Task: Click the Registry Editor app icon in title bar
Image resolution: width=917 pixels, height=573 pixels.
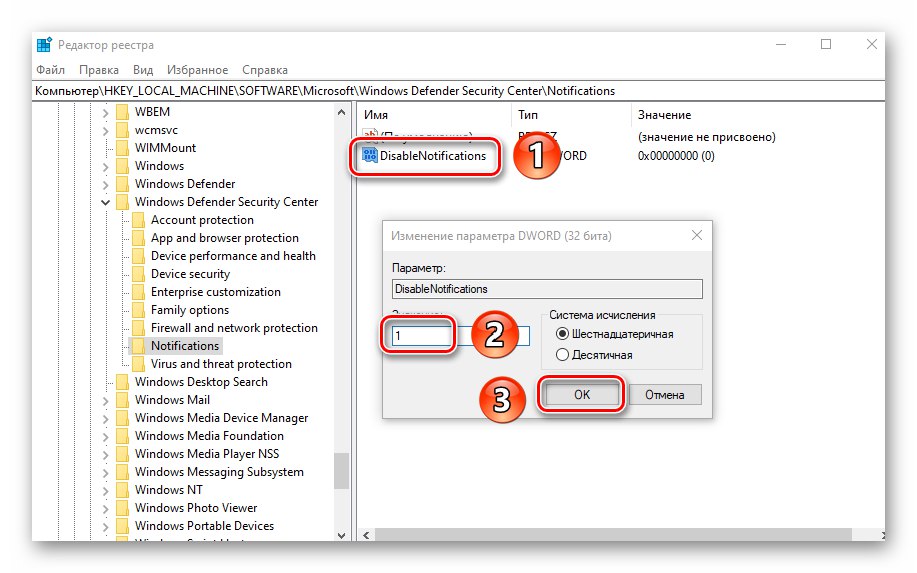Action: 44,45
